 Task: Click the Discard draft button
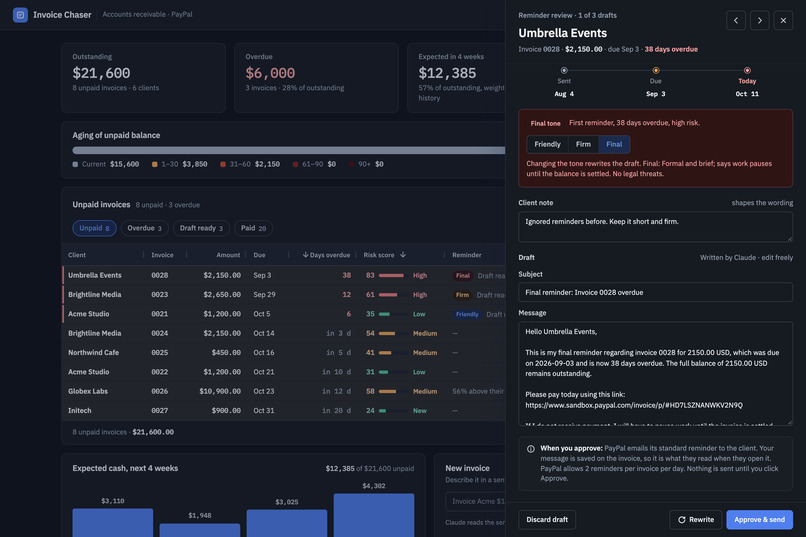[547, 520]
